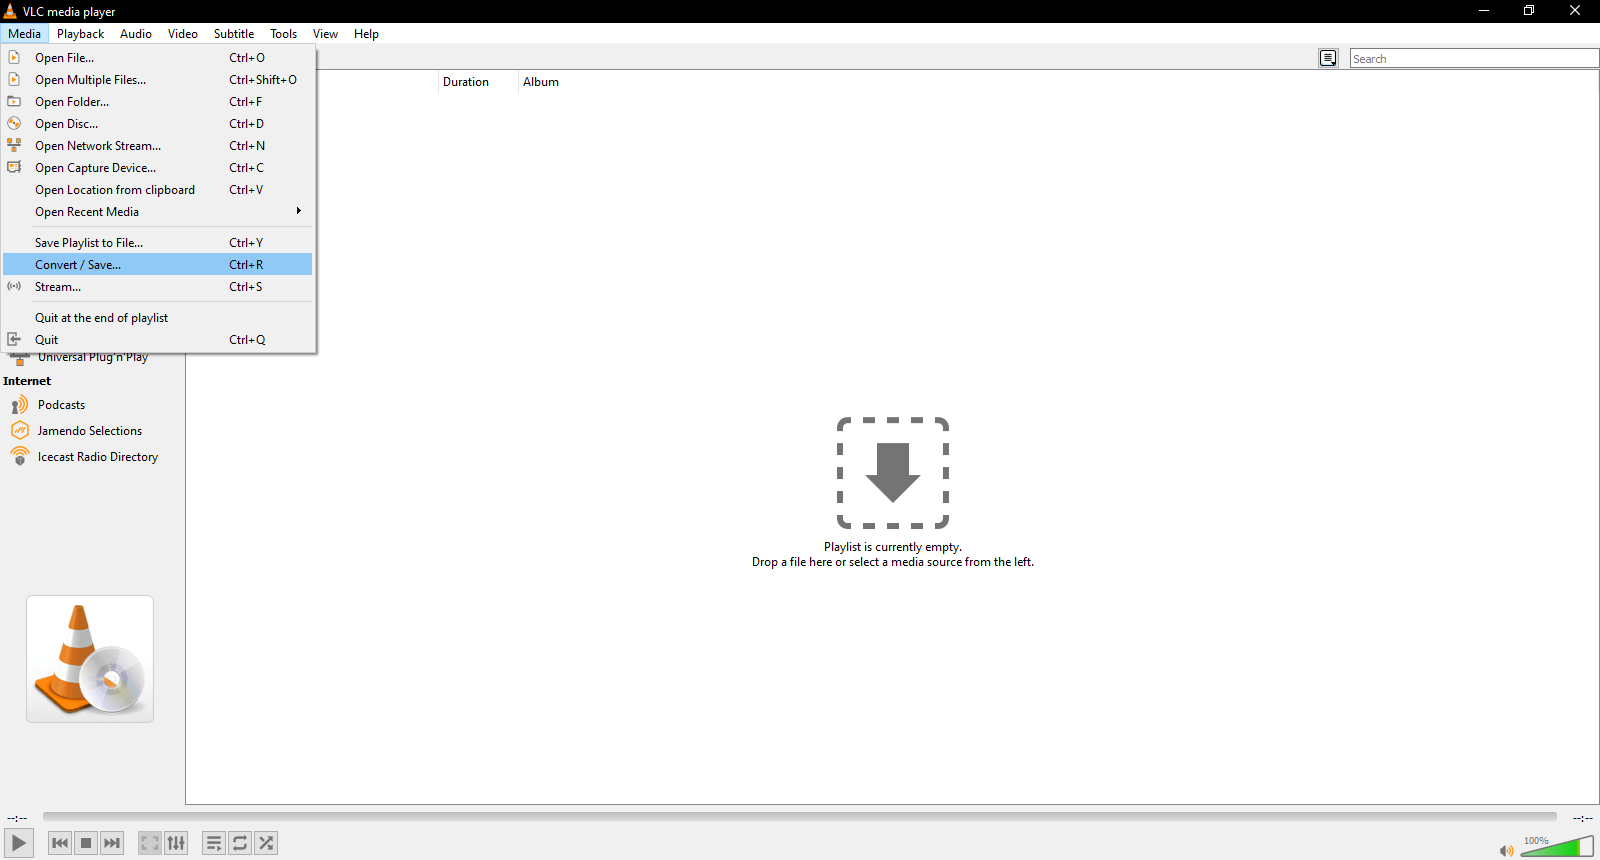Click the playback seek bar
Image resolution: width=1600 pixels, height=860 pixels.
(x=800, y=817)
